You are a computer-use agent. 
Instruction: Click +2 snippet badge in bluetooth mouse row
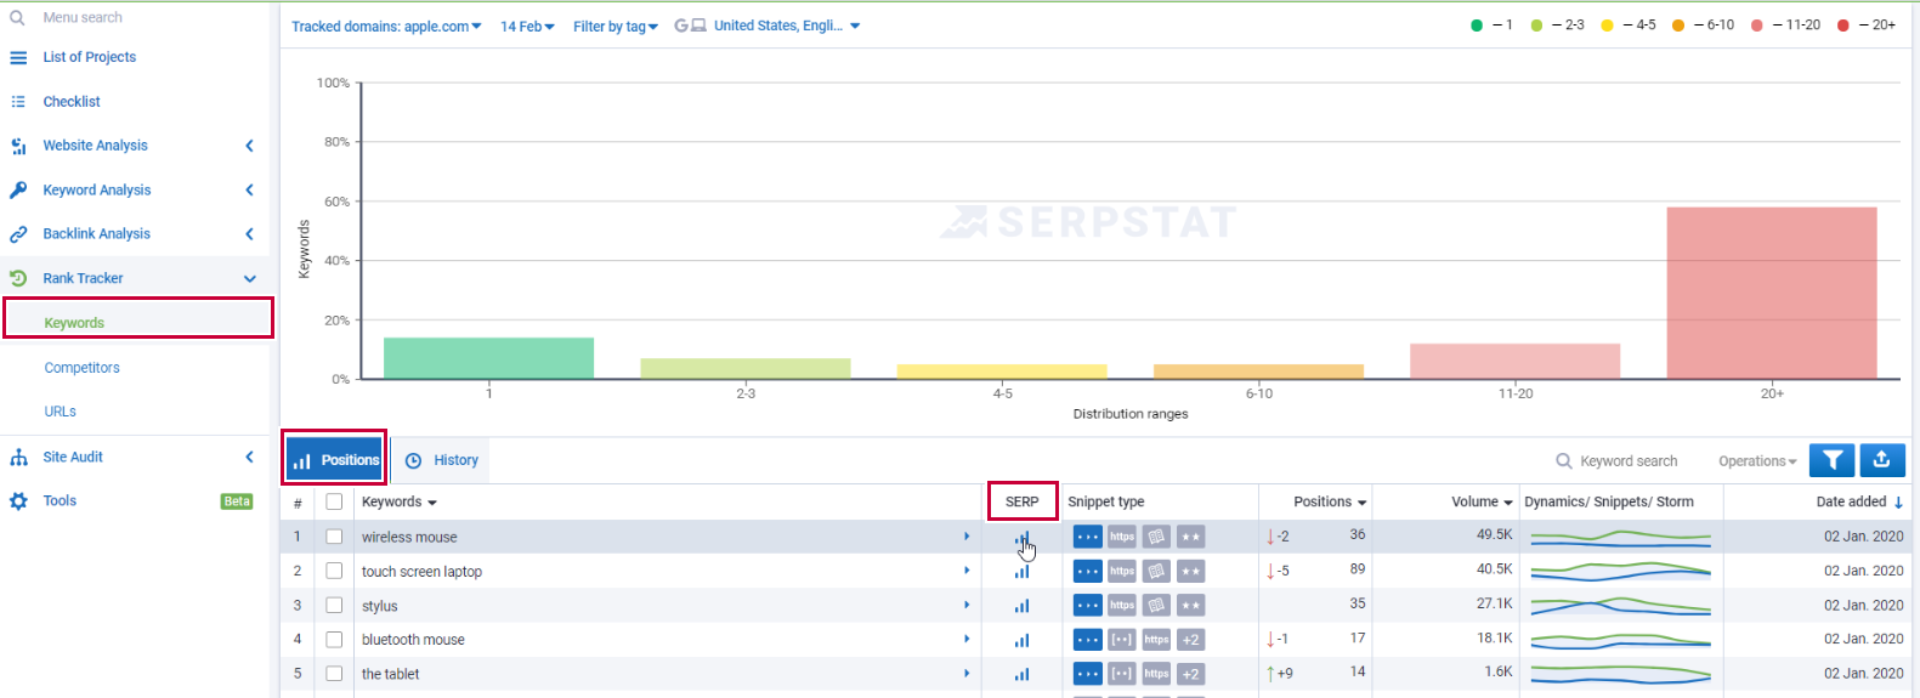click(1190, 639)
